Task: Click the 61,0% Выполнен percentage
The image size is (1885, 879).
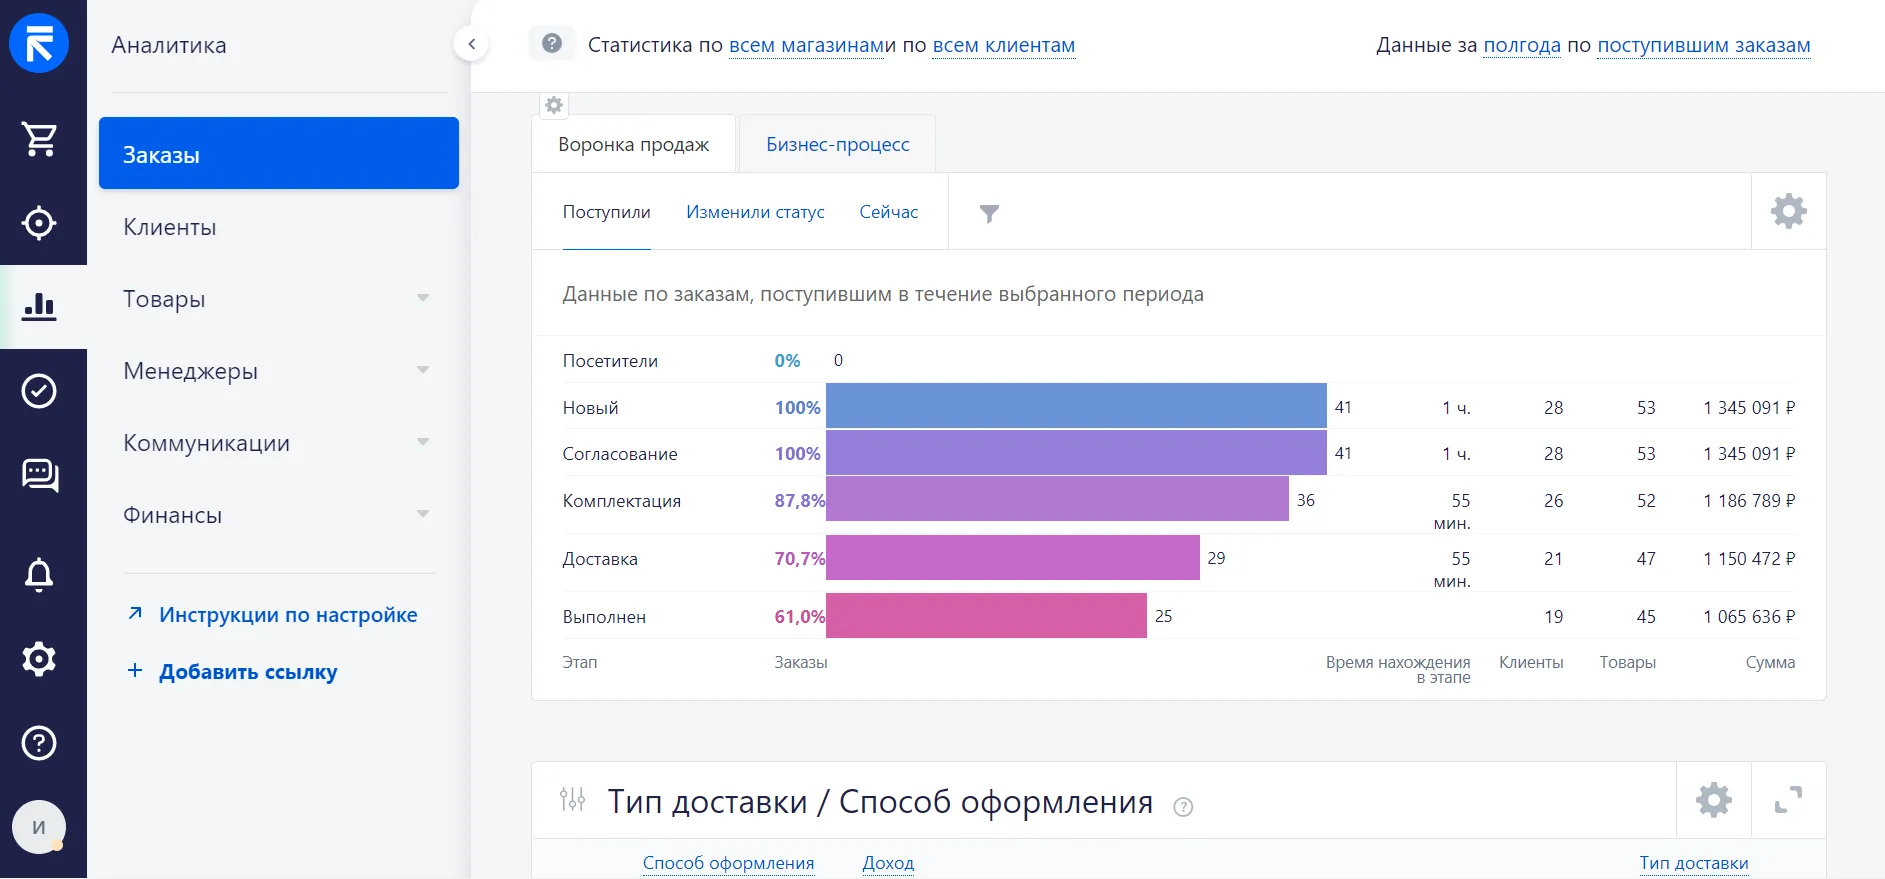Action: point(800,617)
